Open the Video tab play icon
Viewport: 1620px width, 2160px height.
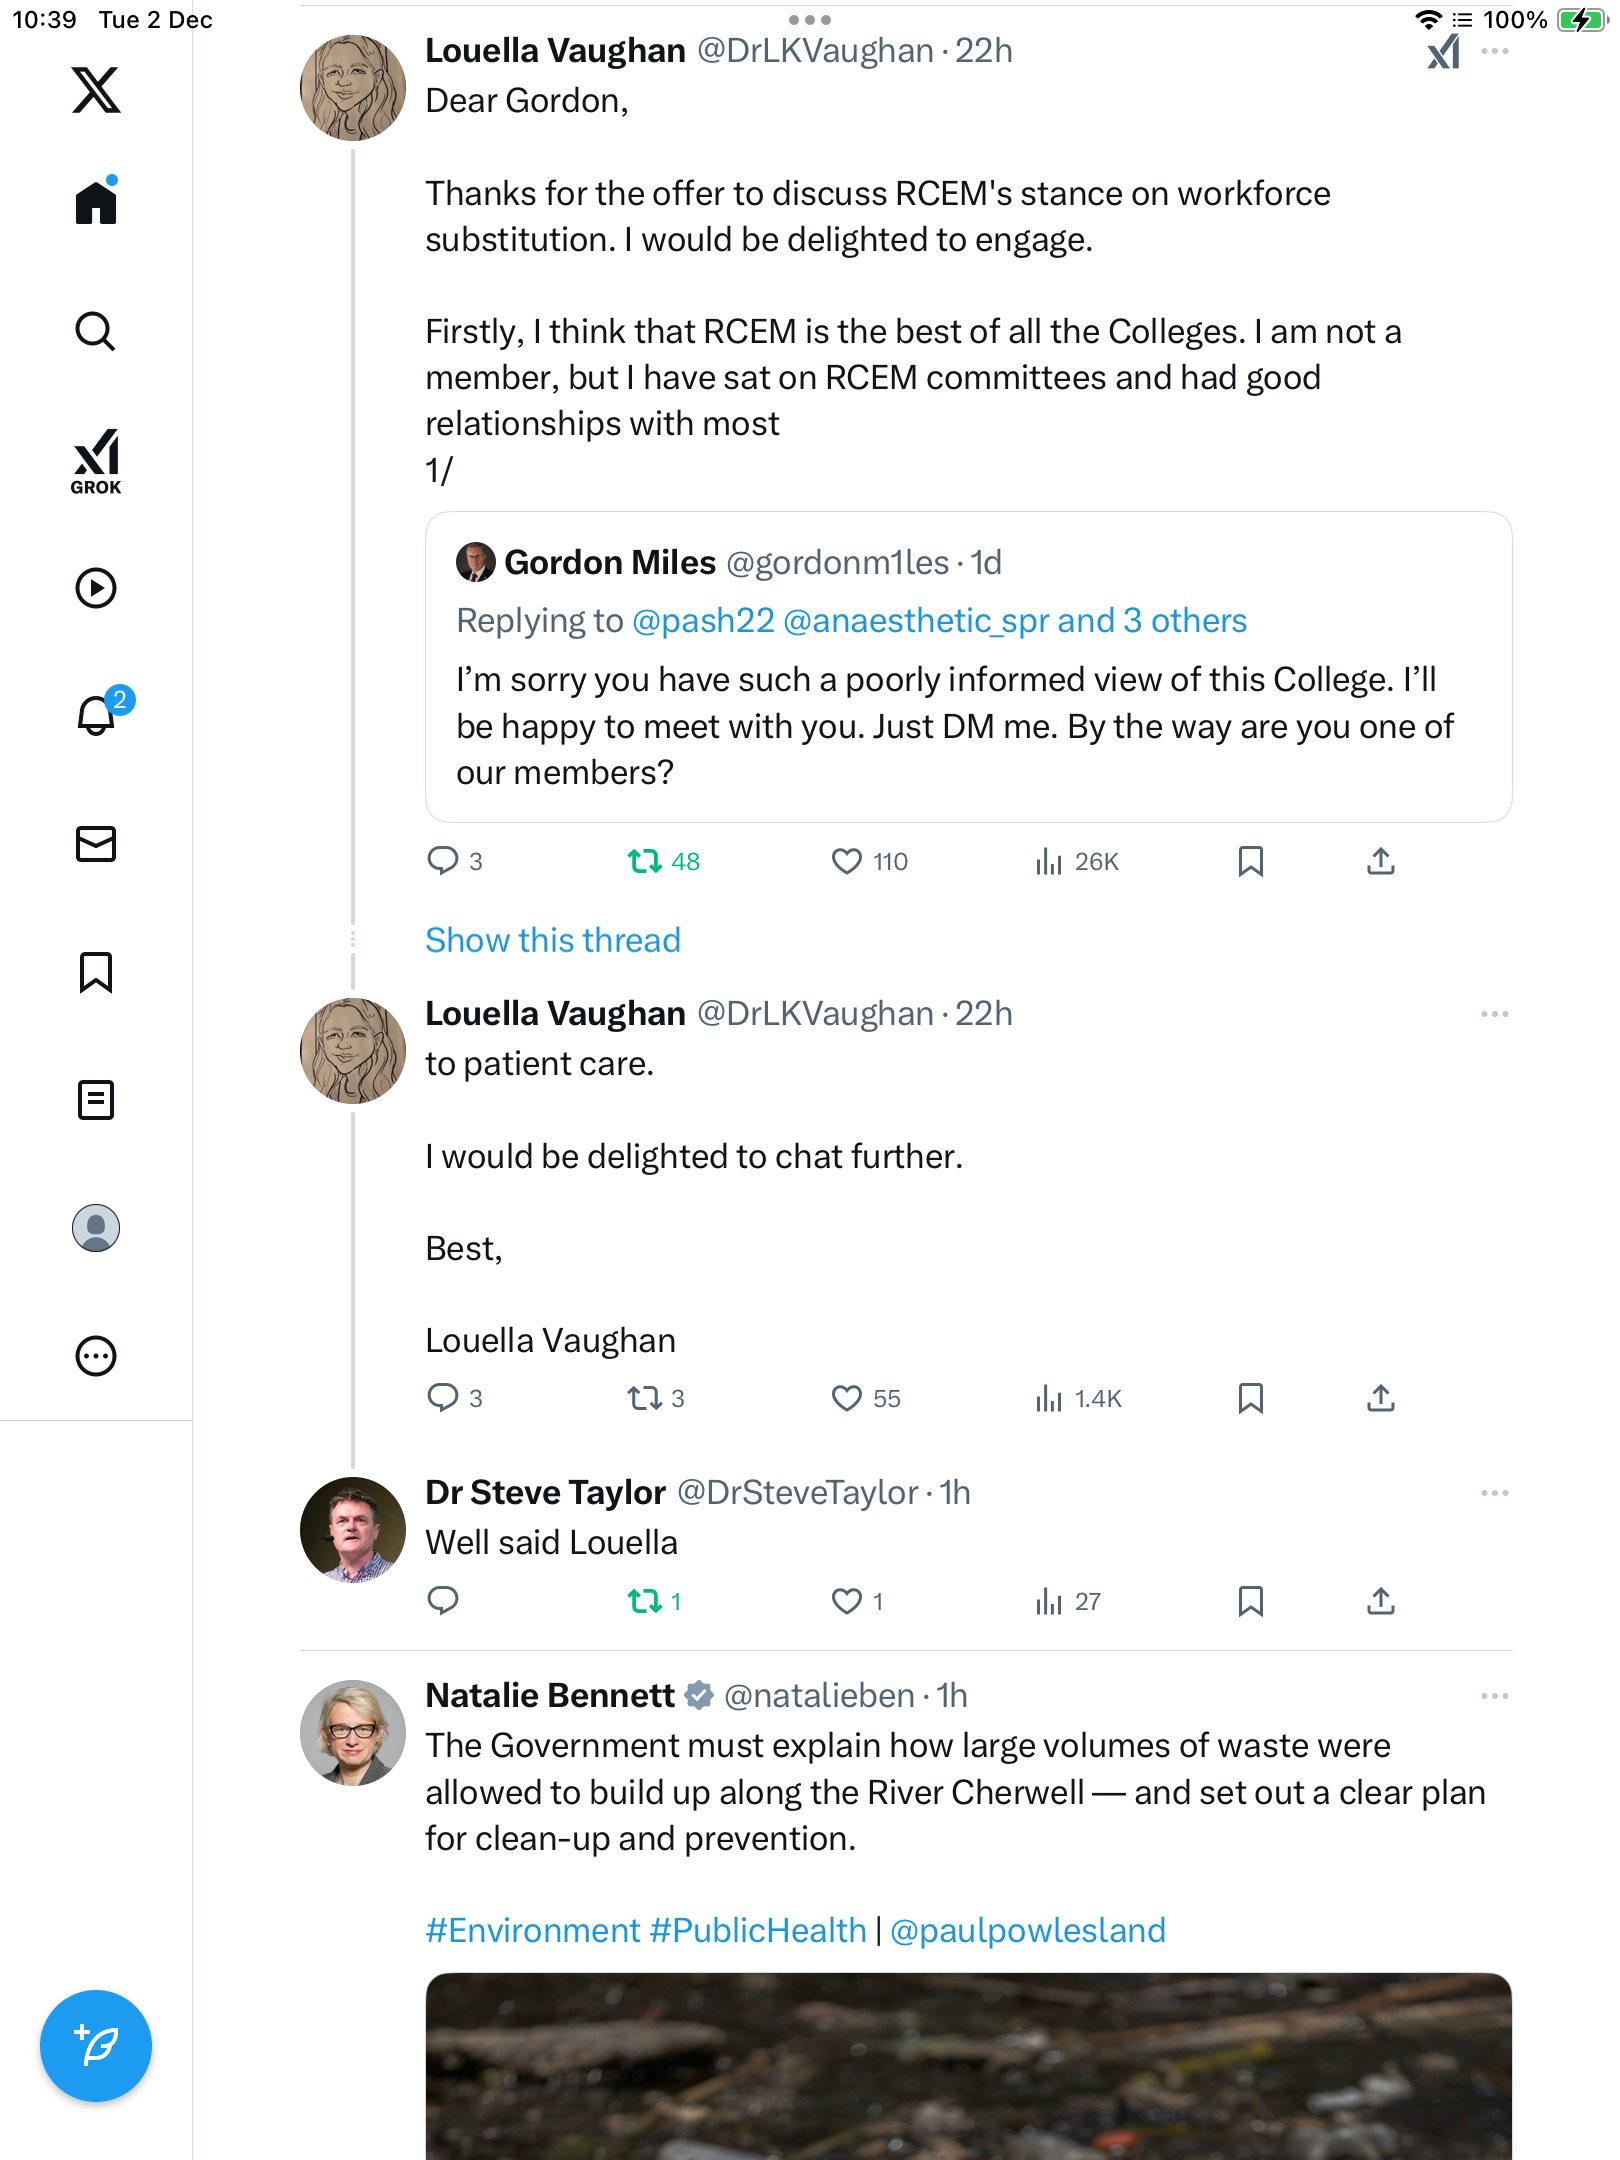coord(96,588)
